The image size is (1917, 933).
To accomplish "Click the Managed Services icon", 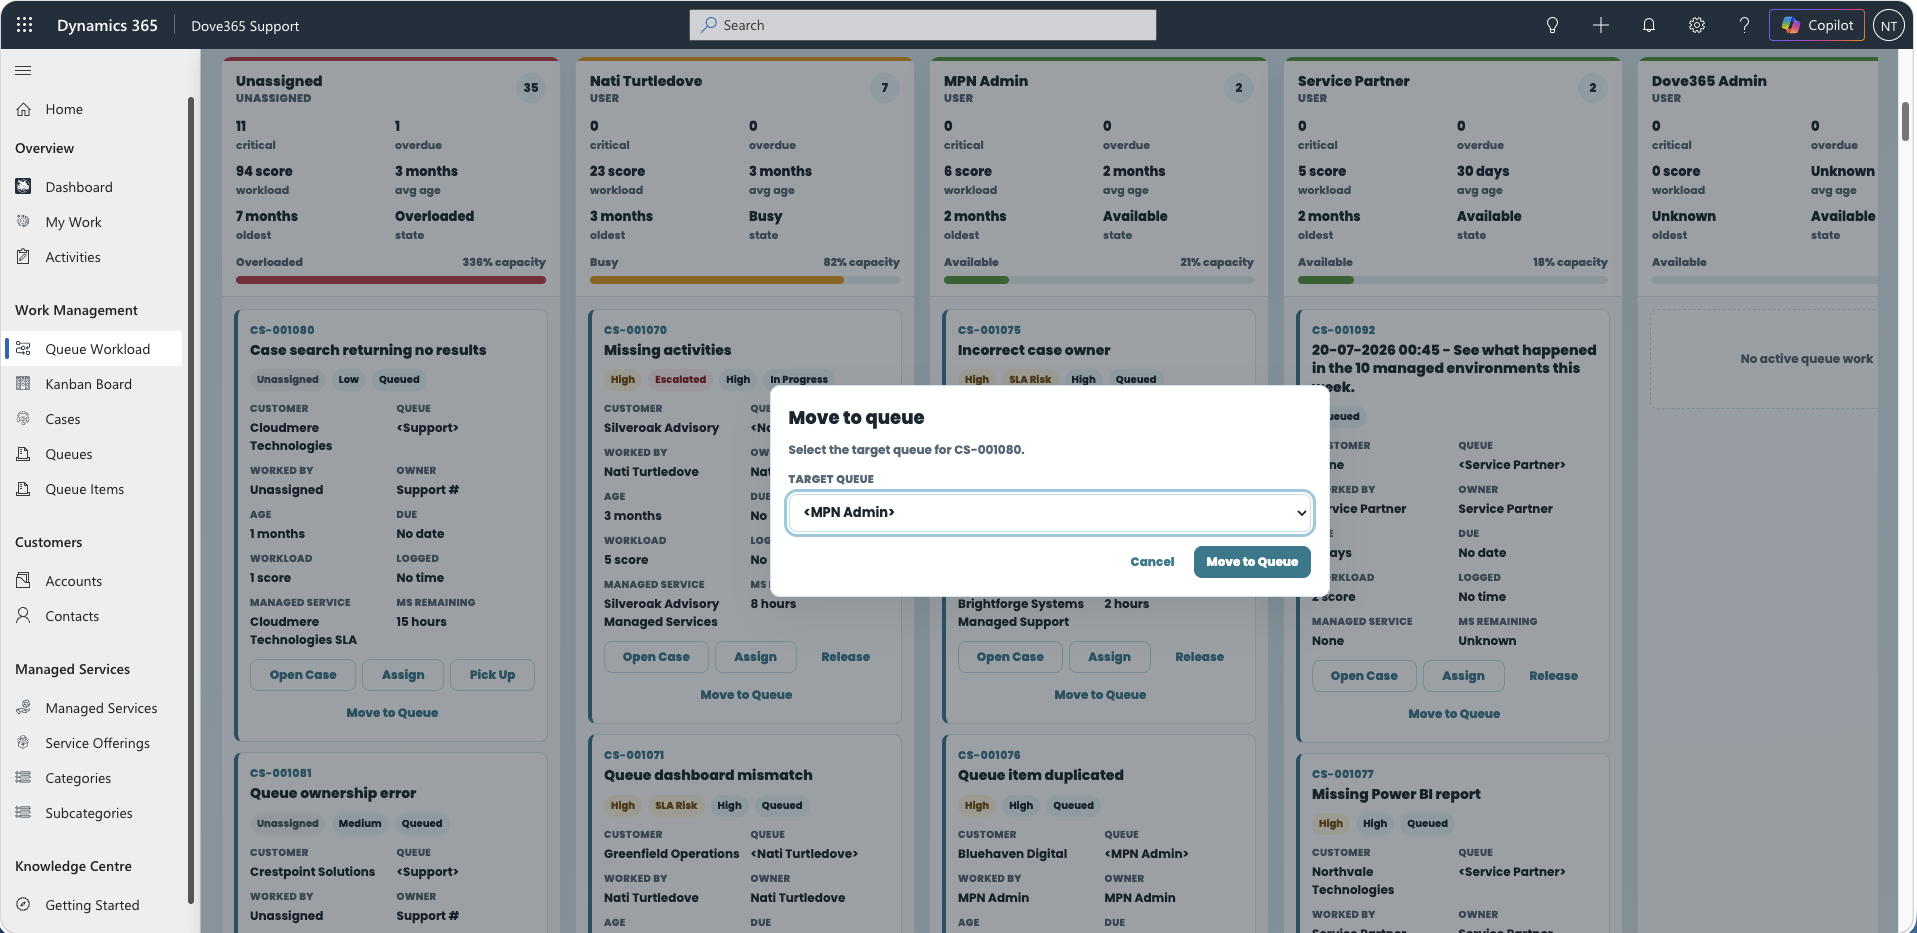I will (23, 708).
